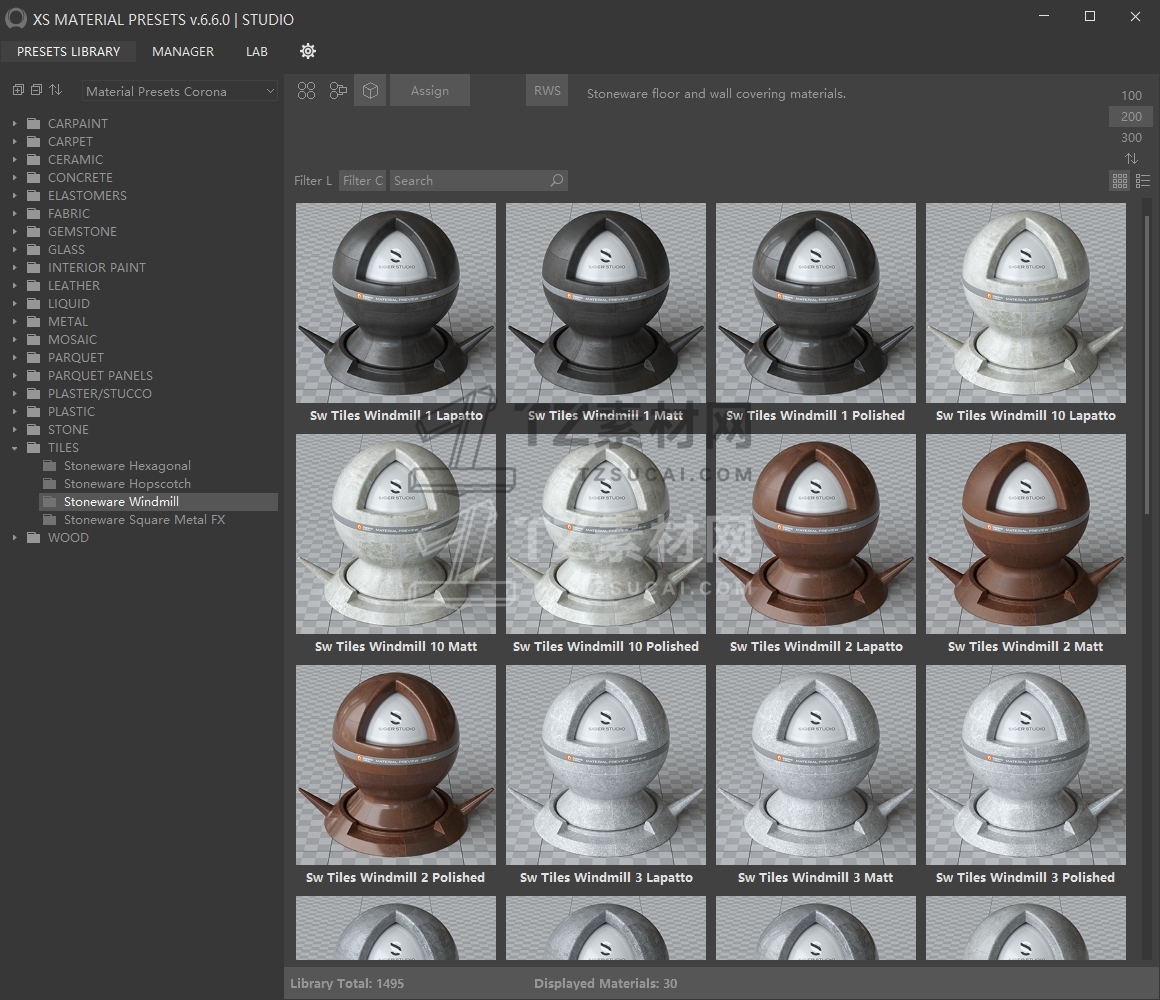
Task: Set thumbnail size to 300
Action: 1131,138
